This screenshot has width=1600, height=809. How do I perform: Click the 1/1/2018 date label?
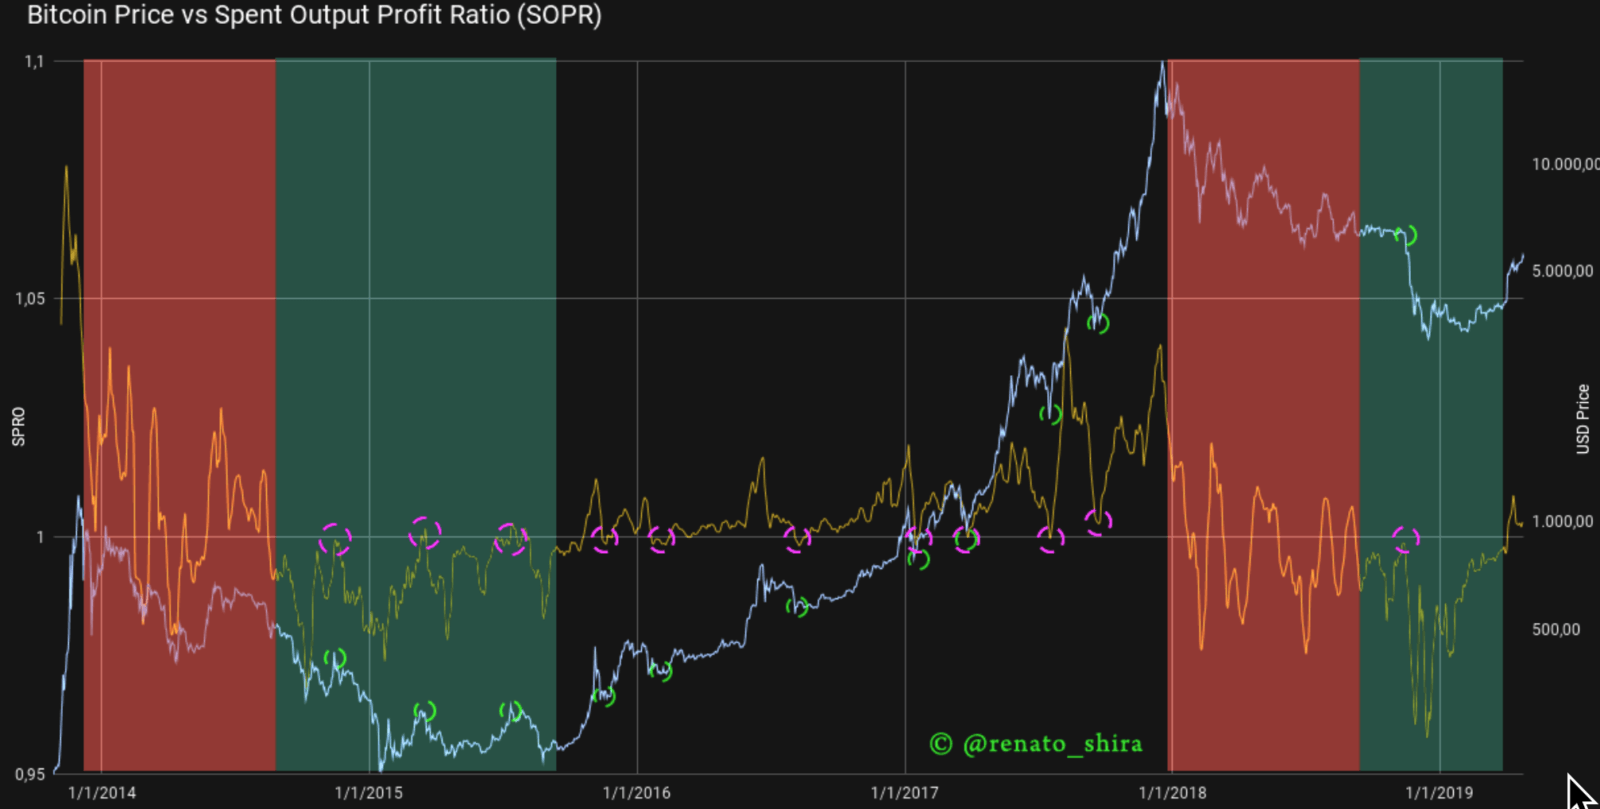1172,793
